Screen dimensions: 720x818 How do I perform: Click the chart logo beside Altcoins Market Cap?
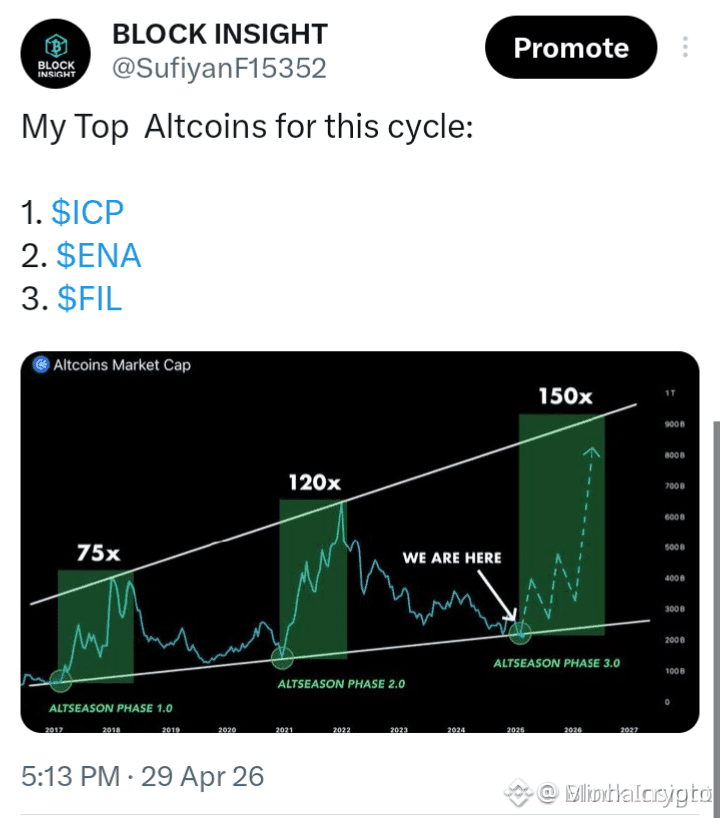click(x=41, y=365)
